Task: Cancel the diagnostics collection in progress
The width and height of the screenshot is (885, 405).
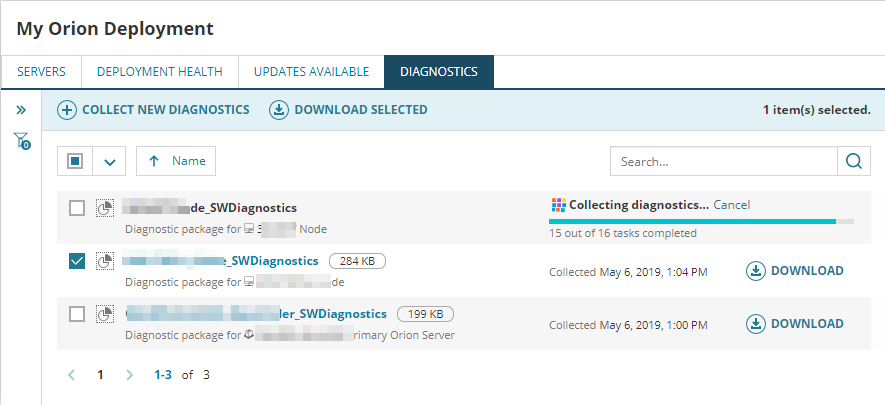Action: tap(731, 205)
